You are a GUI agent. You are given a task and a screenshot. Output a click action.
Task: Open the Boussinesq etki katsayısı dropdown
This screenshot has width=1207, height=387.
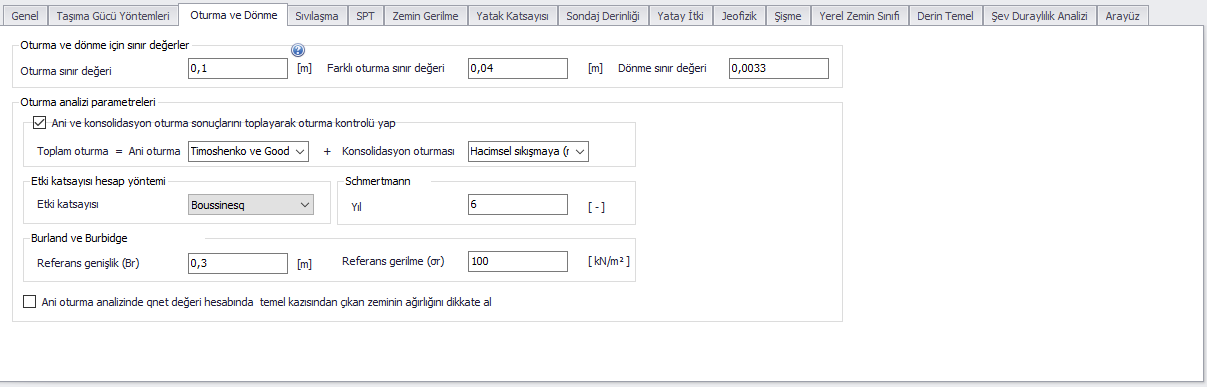click(x=251, y=204)
